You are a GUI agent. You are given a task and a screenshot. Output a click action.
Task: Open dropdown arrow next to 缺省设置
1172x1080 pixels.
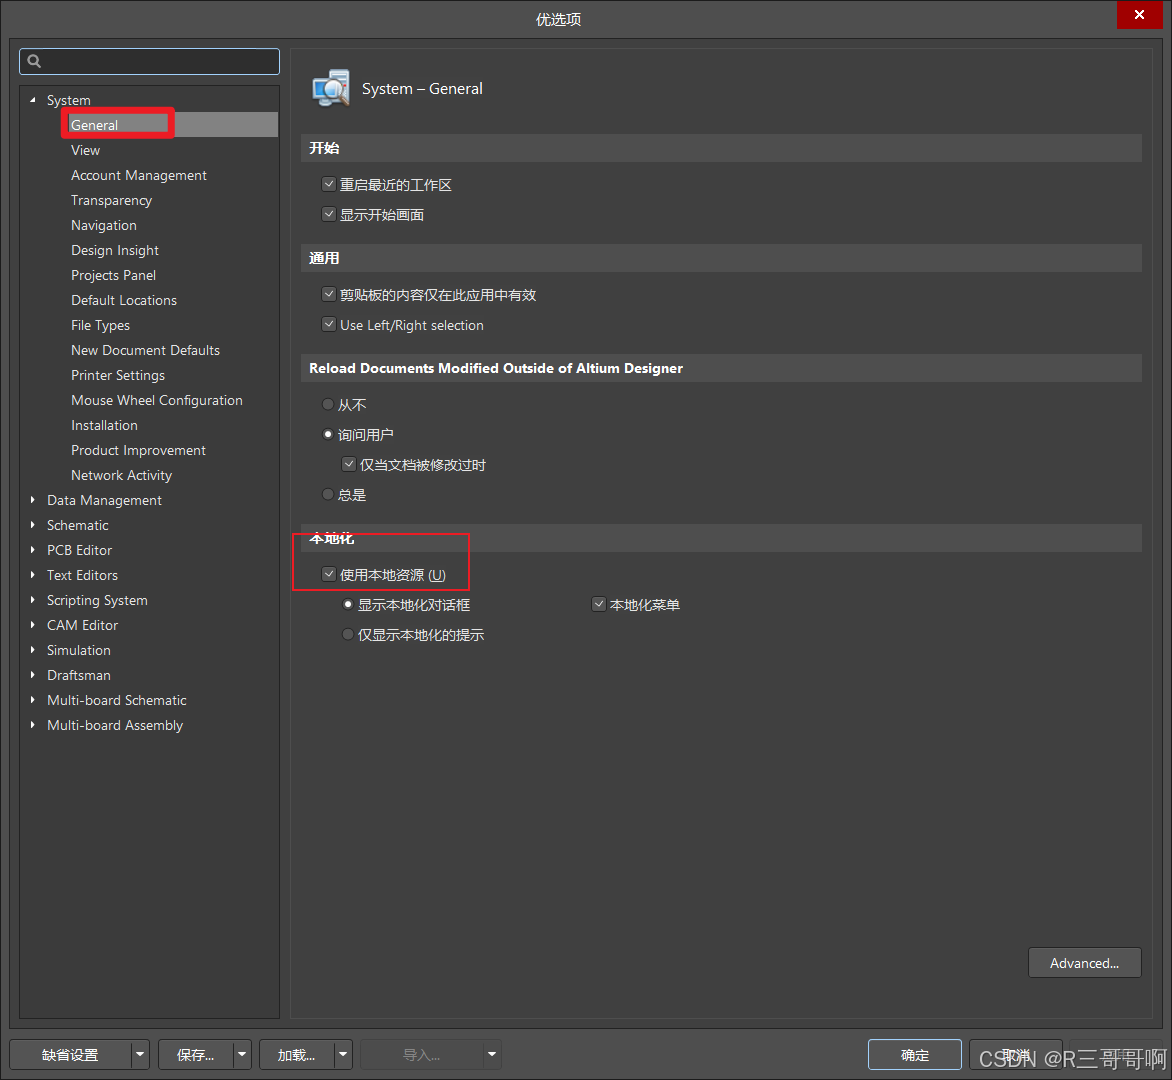(x=140, y=1055)
